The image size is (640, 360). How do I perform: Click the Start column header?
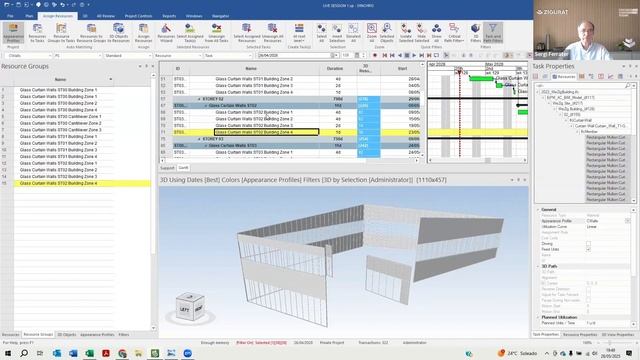(402, 69)
